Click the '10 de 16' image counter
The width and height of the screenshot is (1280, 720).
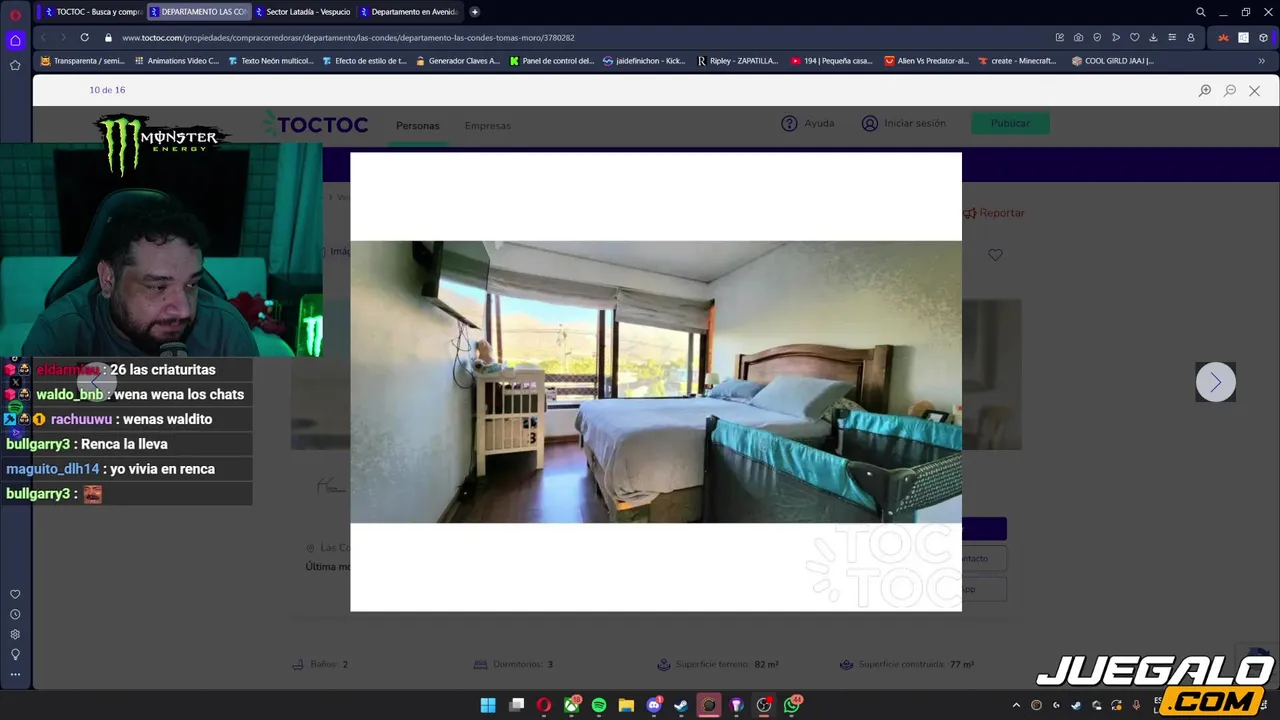pyautogui.click(x=107, y=90)
